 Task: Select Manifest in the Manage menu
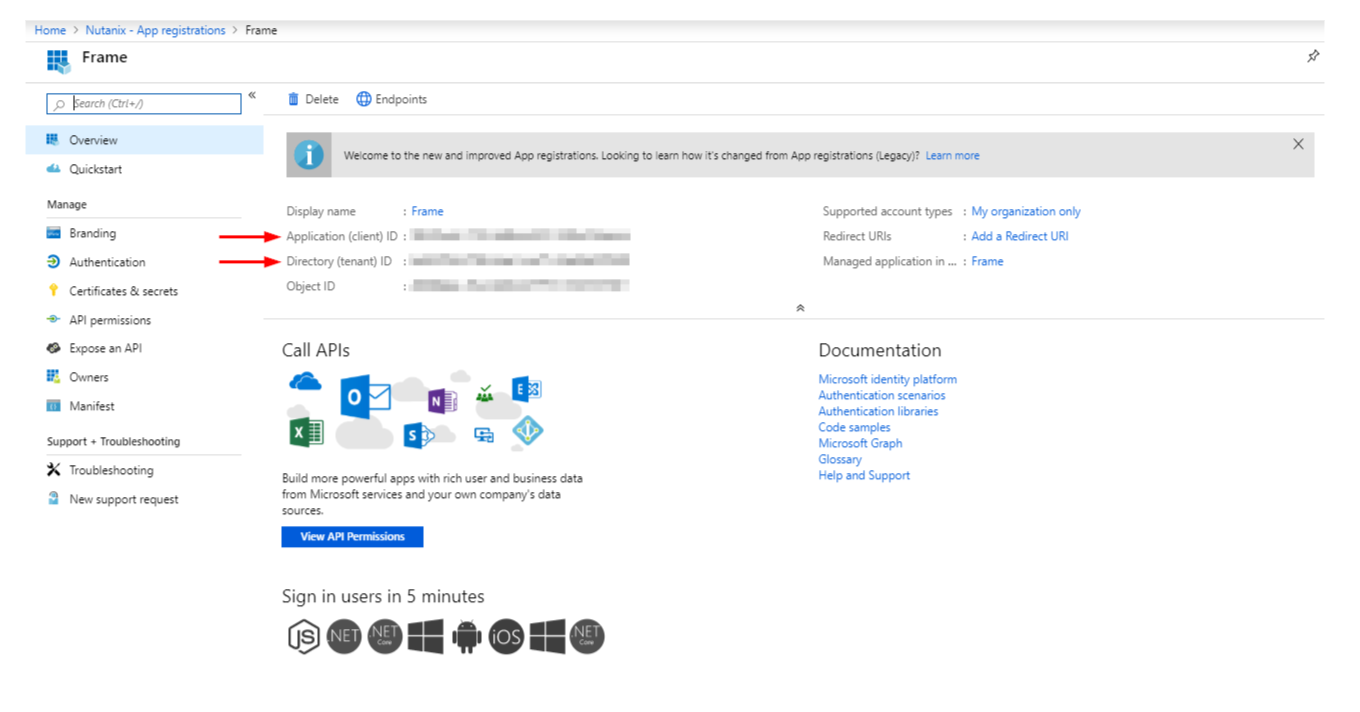(x=92, y=406)
